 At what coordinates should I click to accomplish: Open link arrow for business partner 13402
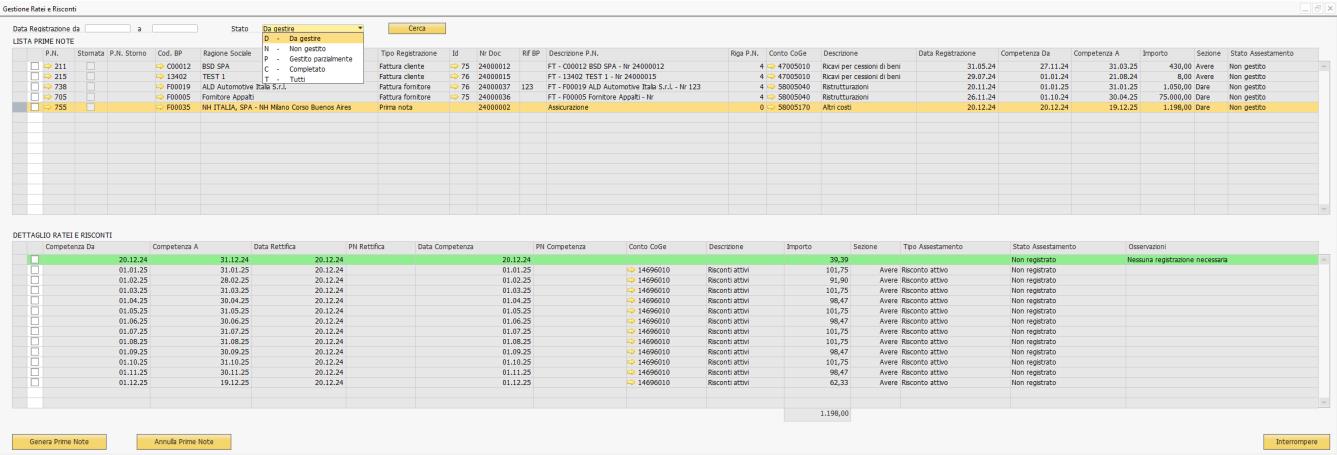point(161,75)
